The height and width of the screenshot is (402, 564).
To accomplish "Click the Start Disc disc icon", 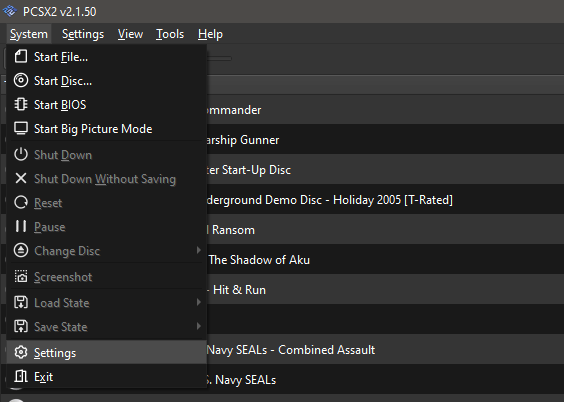I will pyautogui.click(x=21, y=80).
